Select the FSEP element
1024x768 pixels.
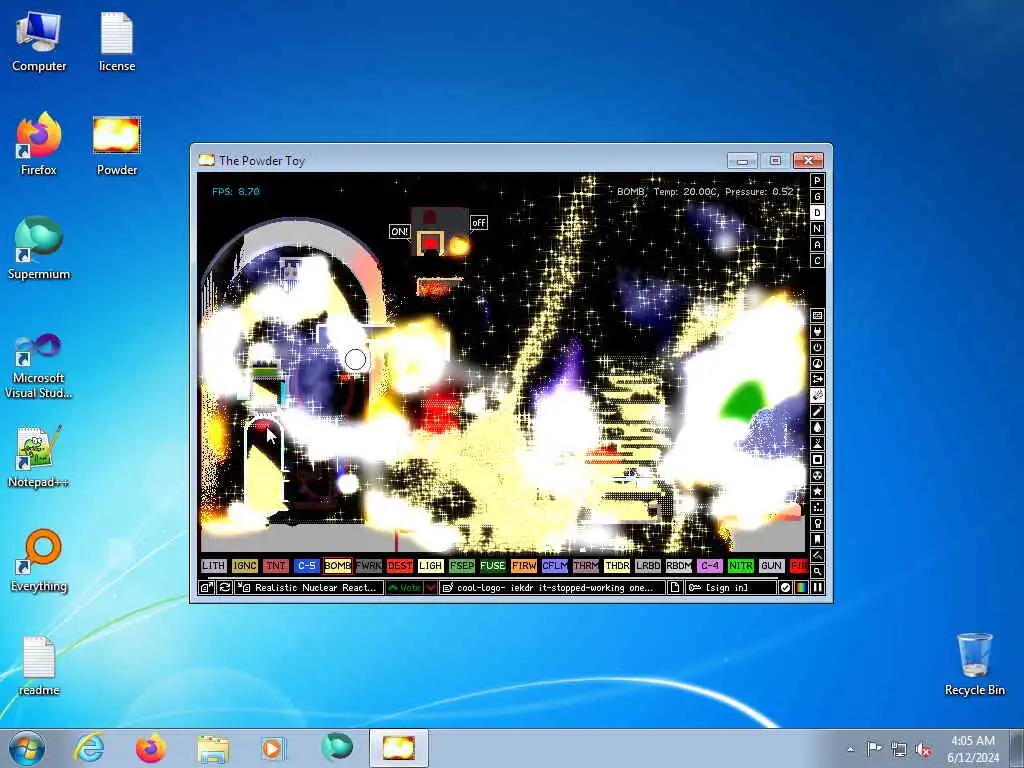[462, 566]
